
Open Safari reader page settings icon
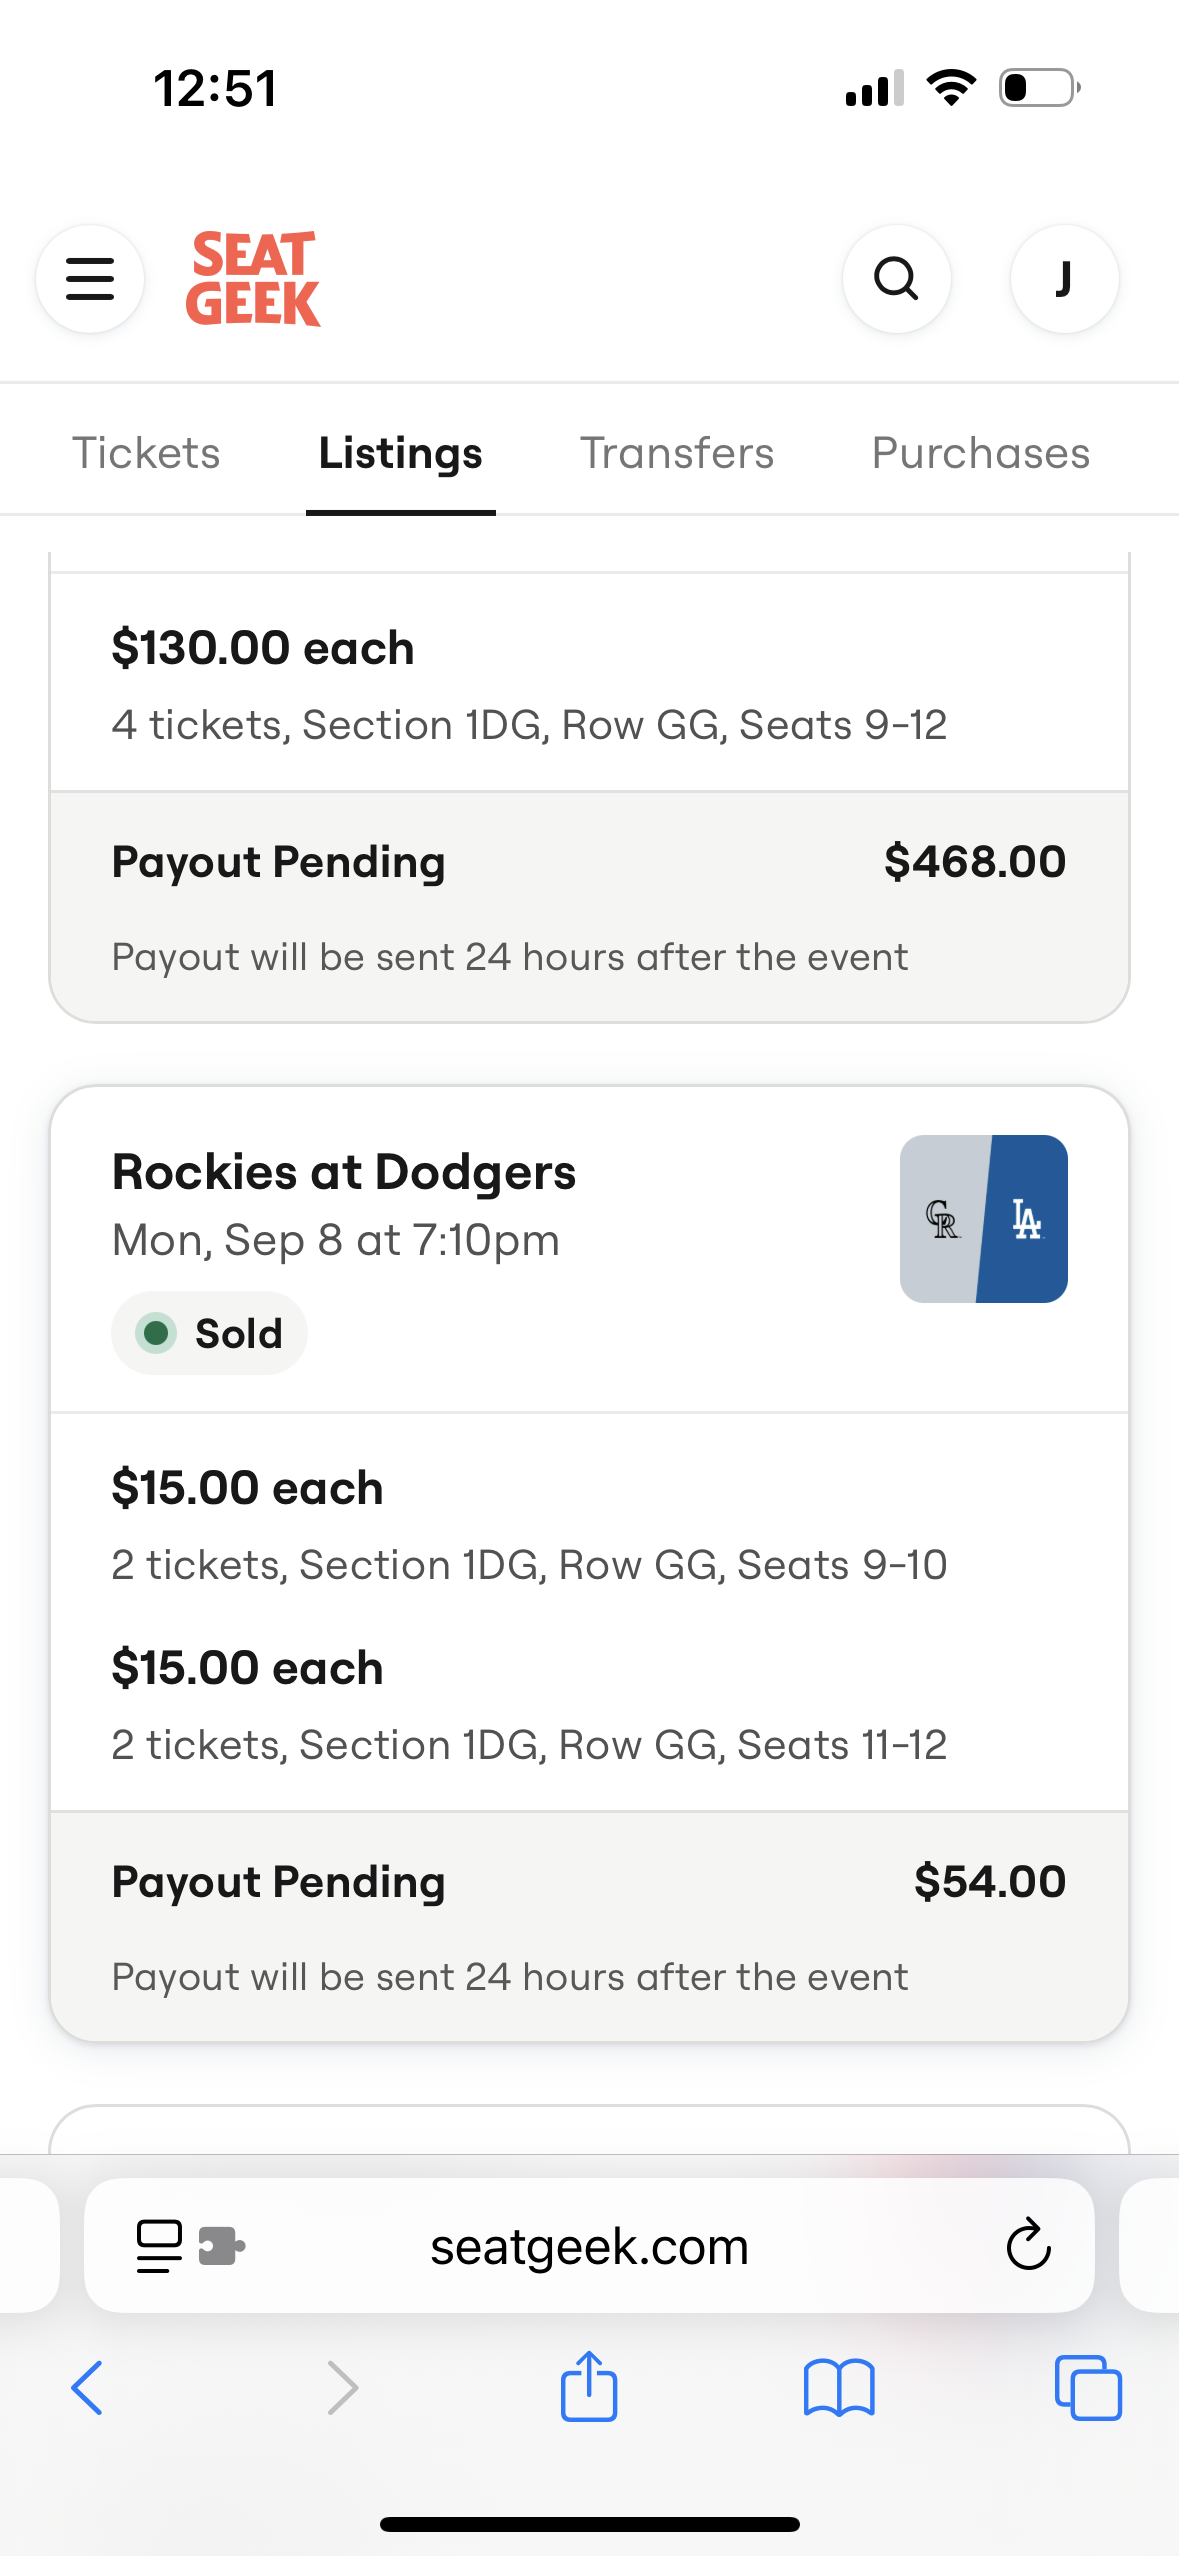pos(159,2246)
